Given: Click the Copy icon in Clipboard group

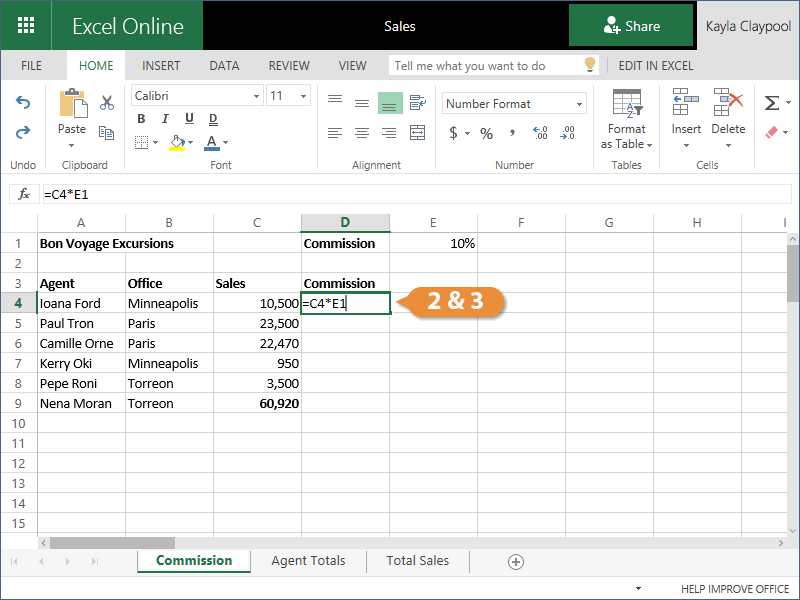Looking at the screenshot, I should click(107, 131).
